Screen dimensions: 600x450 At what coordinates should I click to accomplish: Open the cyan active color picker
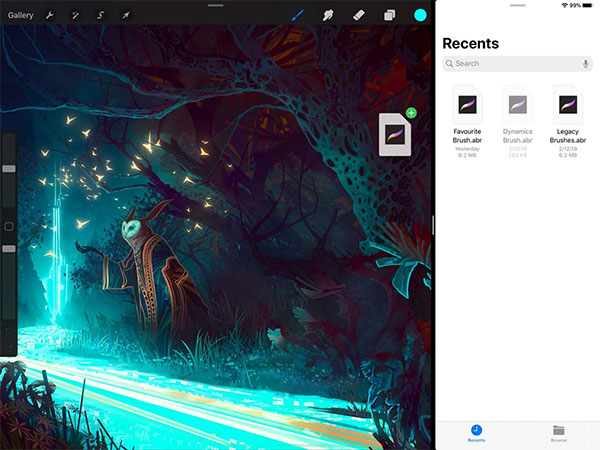click(420, 16)
